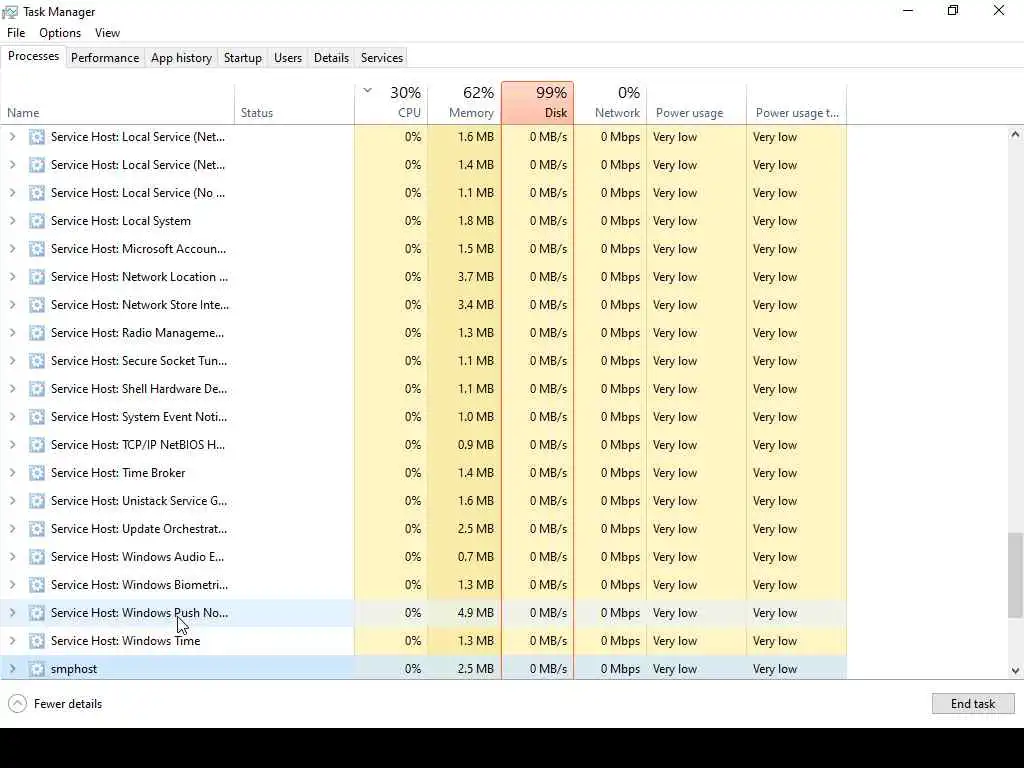The height and width of the screenshot is (768, 1024).
Task: Open the File menu
Action: point(16,33)
